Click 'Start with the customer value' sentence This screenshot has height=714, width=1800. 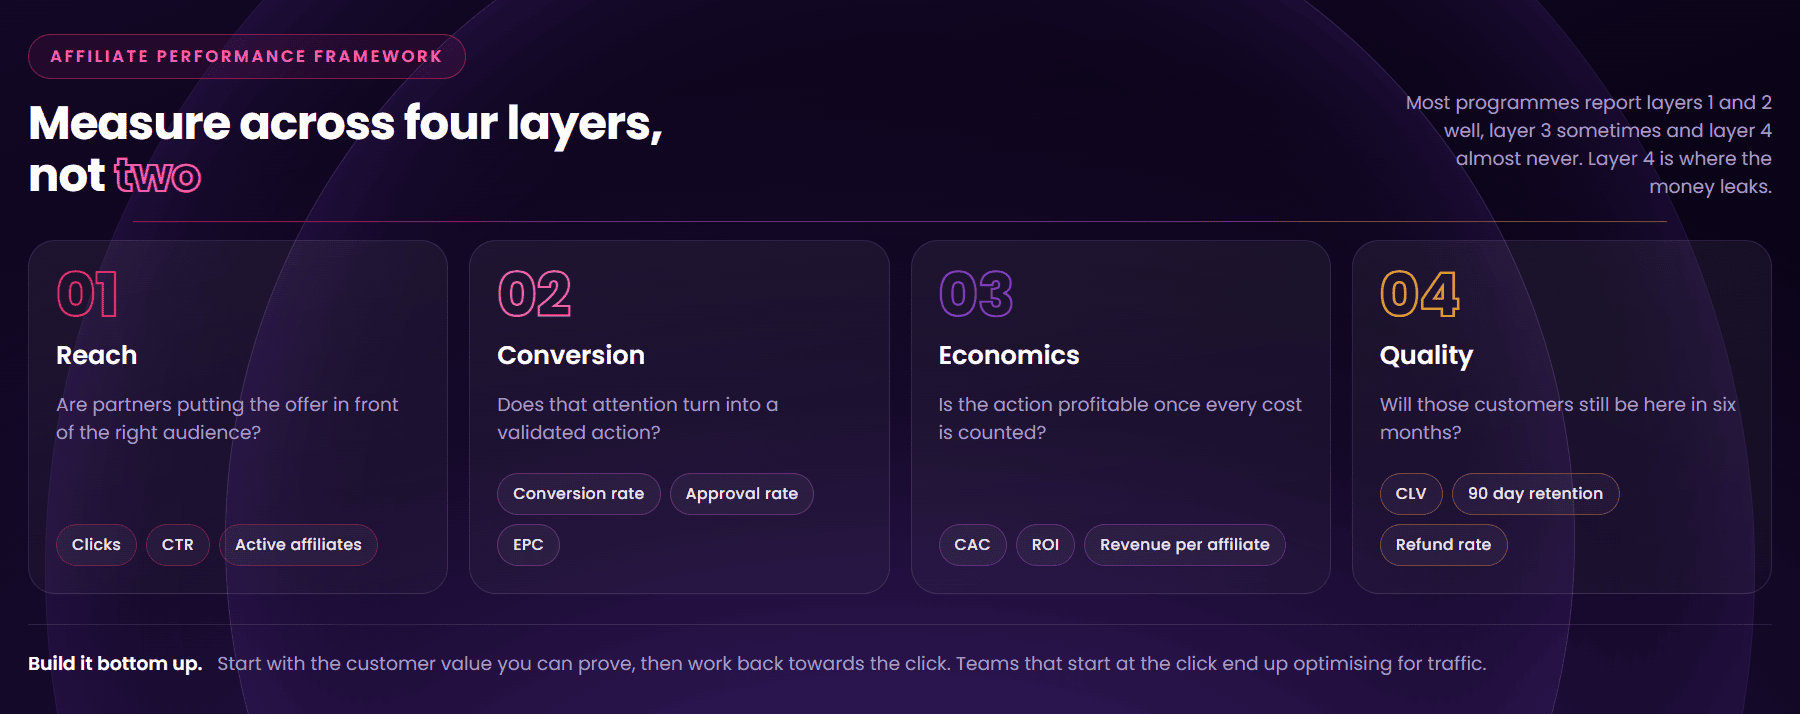[x=852, y=663]
